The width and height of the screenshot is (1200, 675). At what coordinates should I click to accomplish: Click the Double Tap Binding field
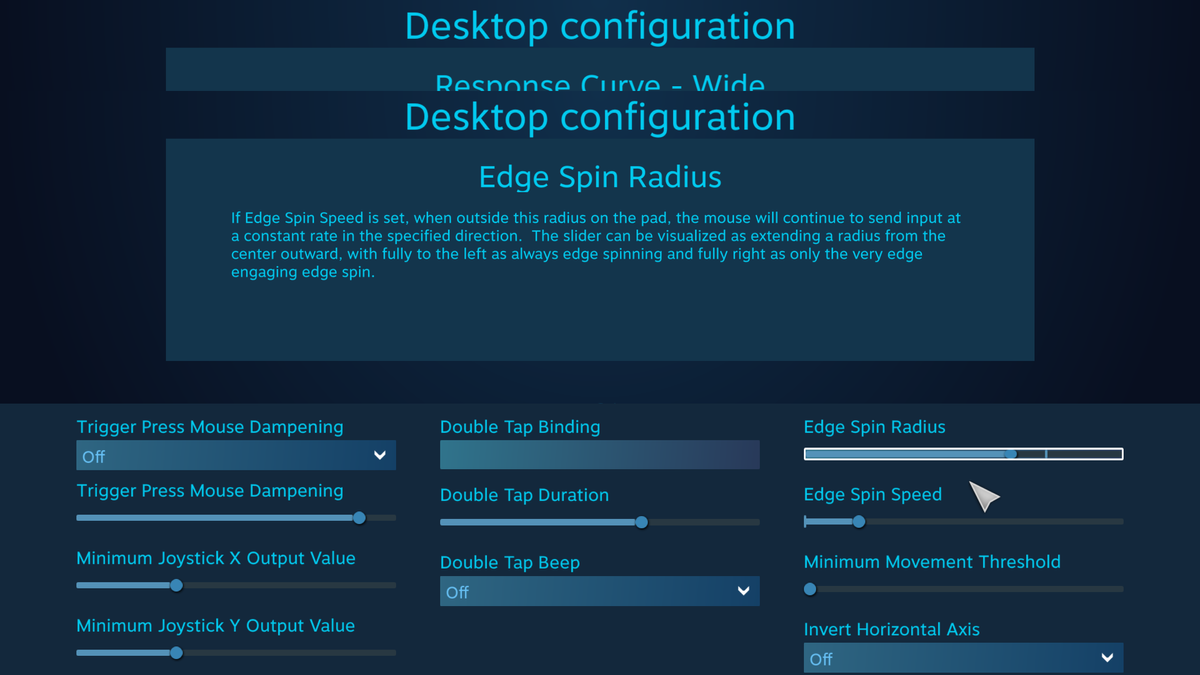pos(599,455)
